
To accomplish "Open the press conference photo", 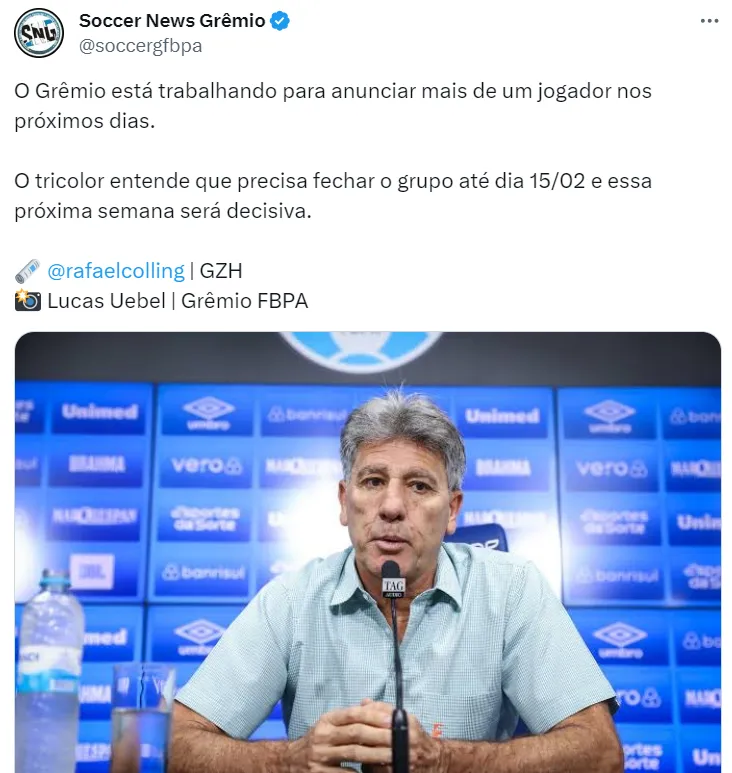I will click(368, 552).
